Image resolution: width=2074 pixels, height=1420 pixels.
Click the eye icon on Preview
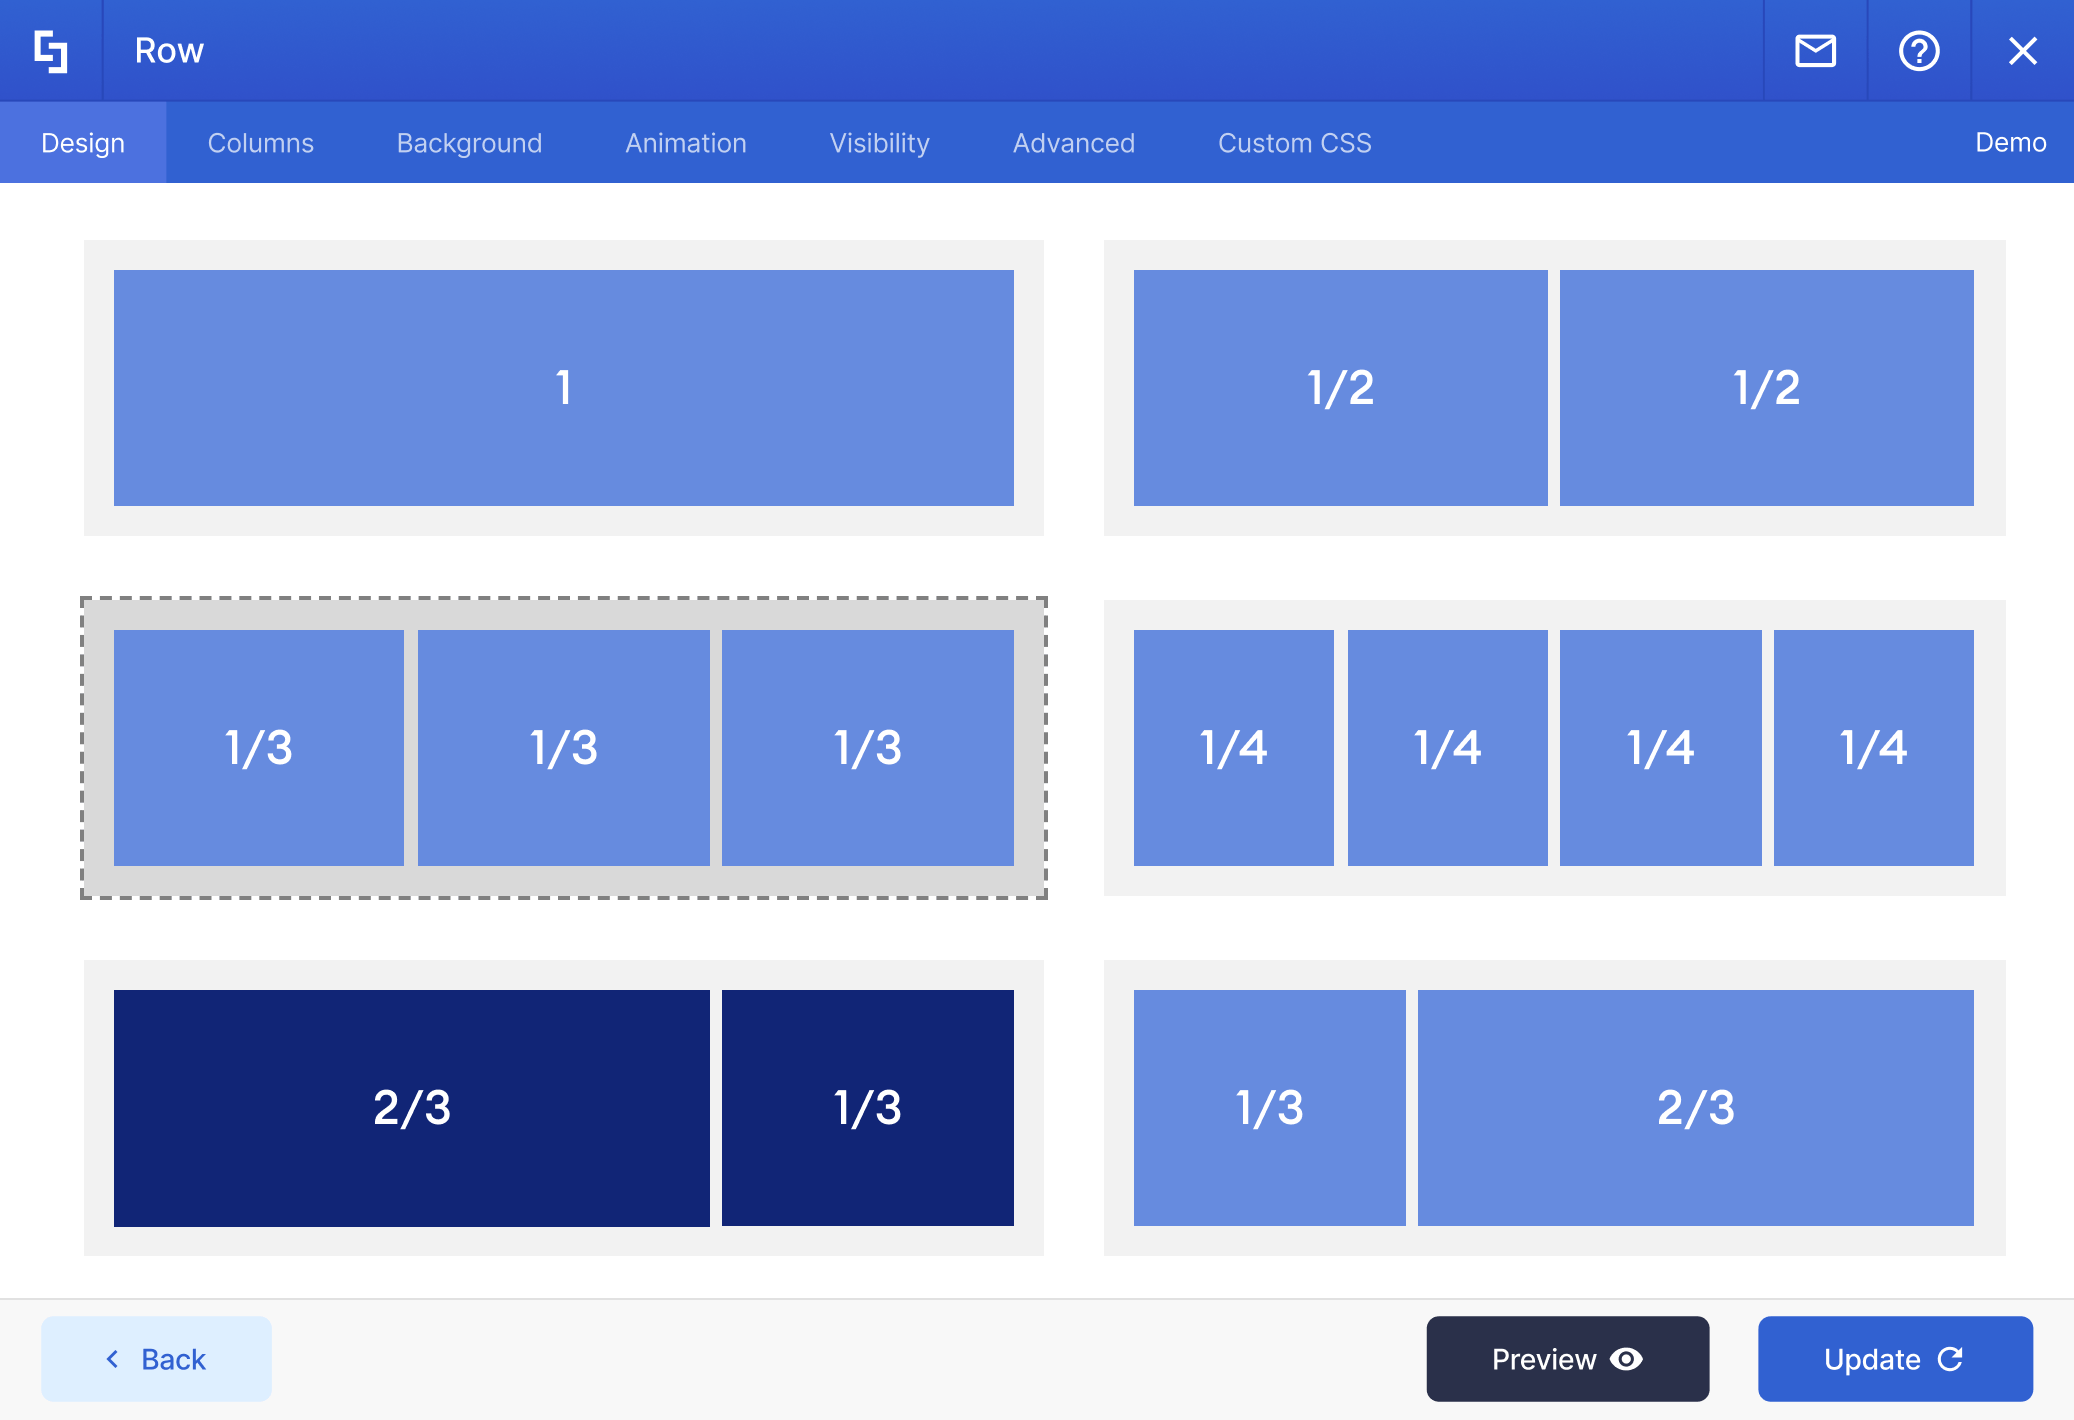tap(1627, 1359)
